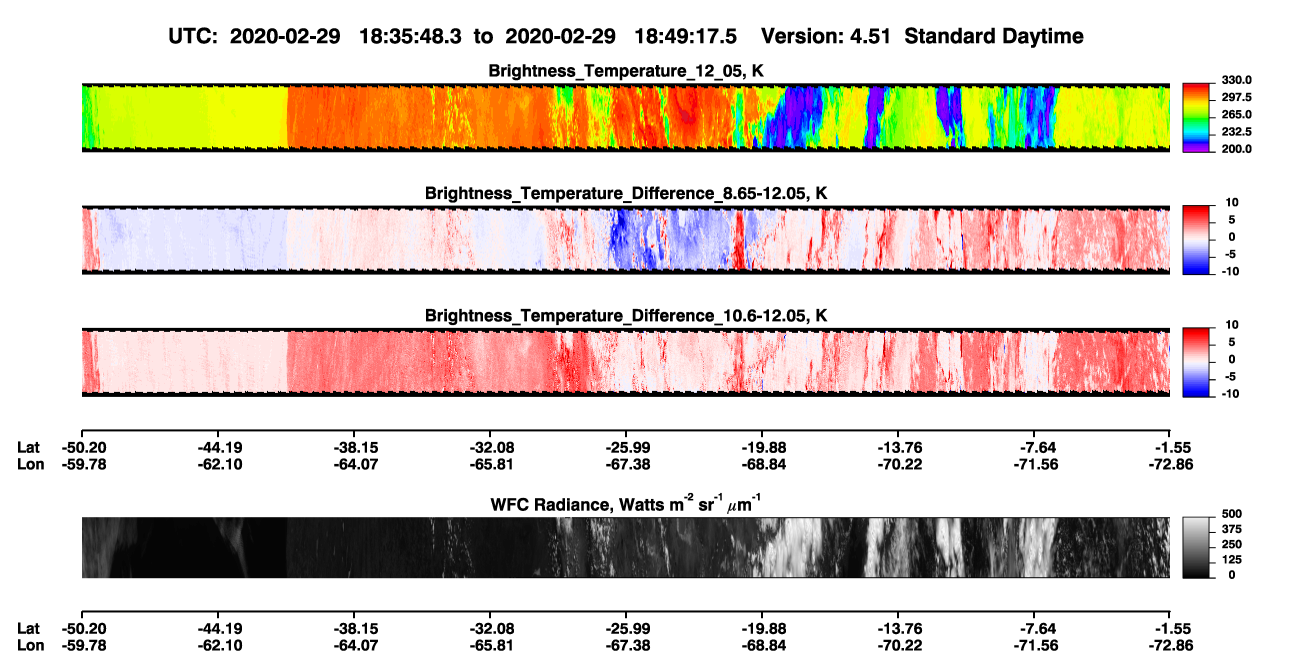1300x667 pixels.
Task: Click the 375 label on radiance colorbar
Action: coord(1230,530)
